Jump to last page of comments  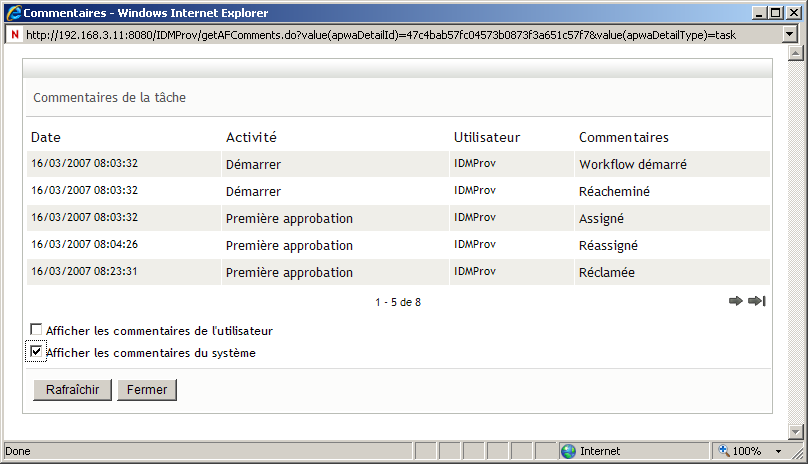click(757, 301)
